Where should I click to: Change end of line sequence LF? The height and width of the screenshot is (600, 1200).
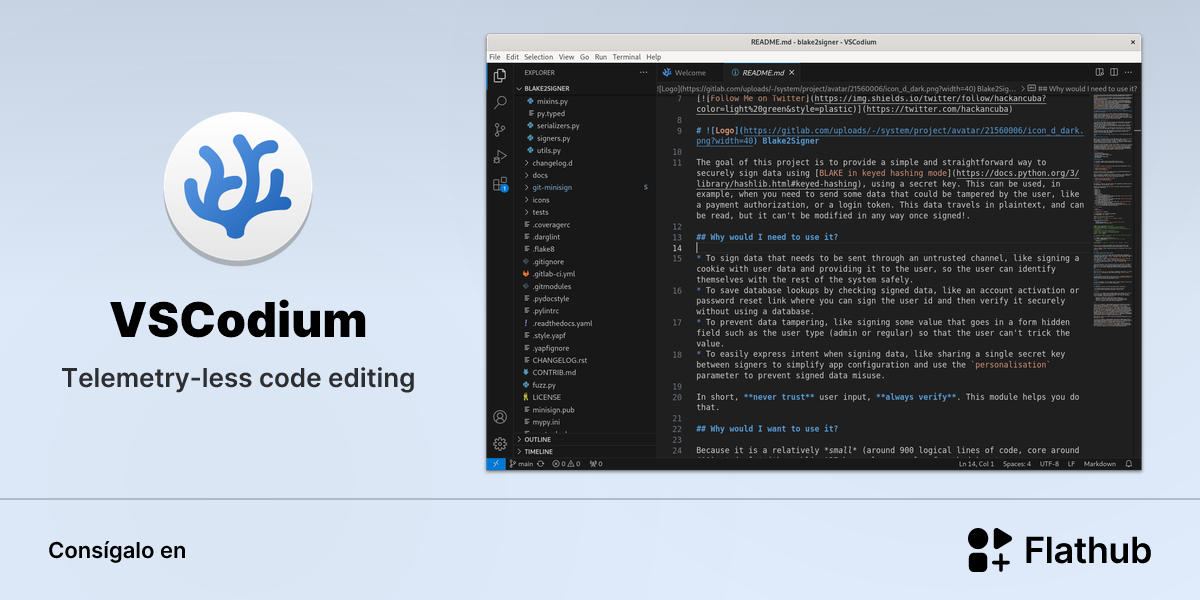click(x=1071, y=464)
